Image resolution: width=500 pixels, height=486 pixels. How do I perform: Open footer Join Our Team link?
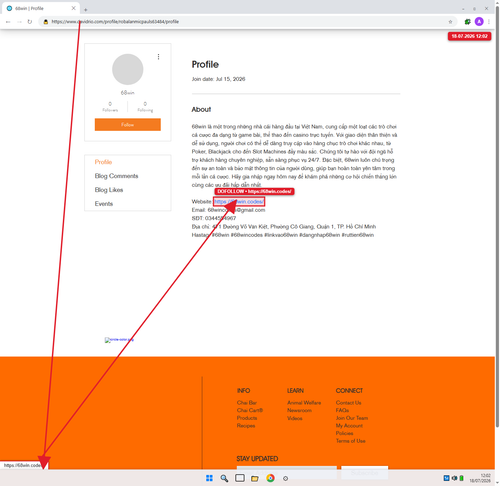tap(352, 418)
